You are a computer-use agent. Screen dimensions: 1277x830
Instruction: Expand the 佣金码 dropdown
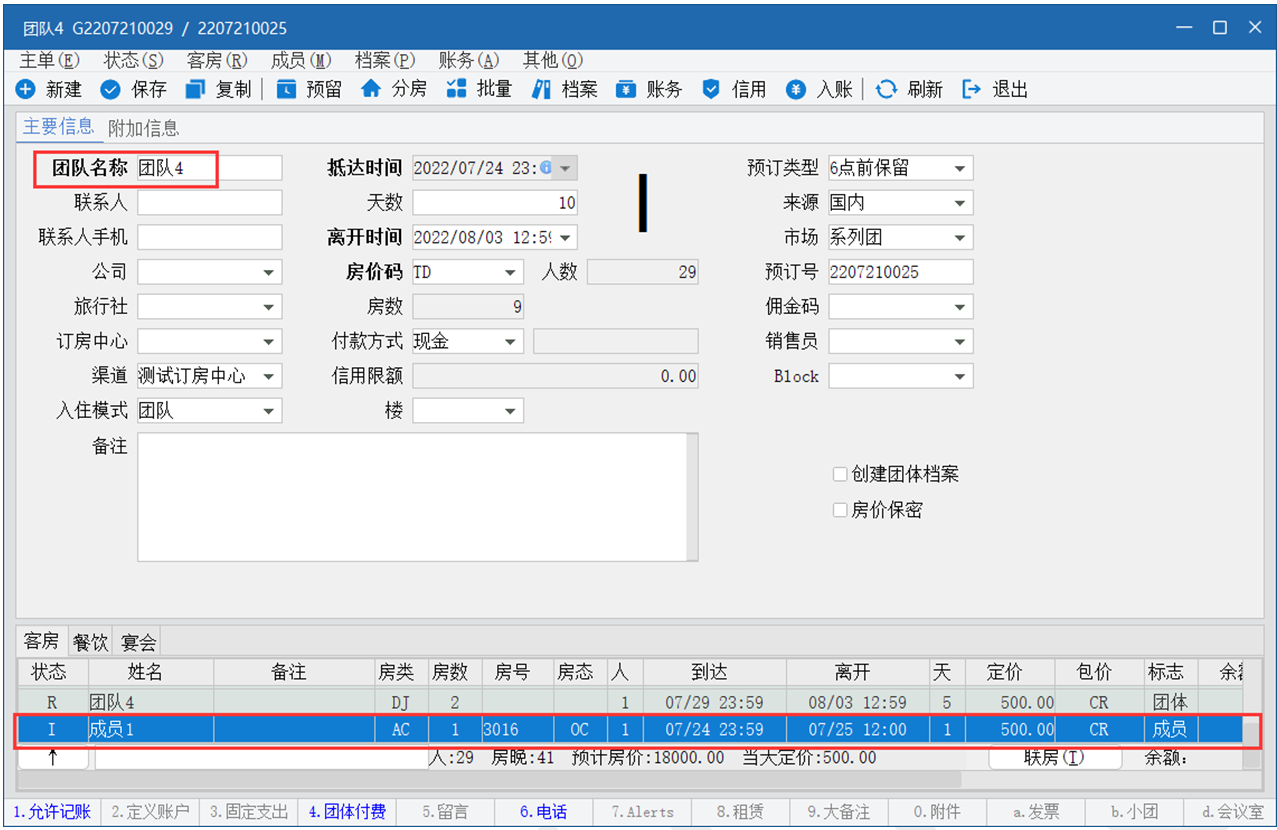click(x=960, y=307)
